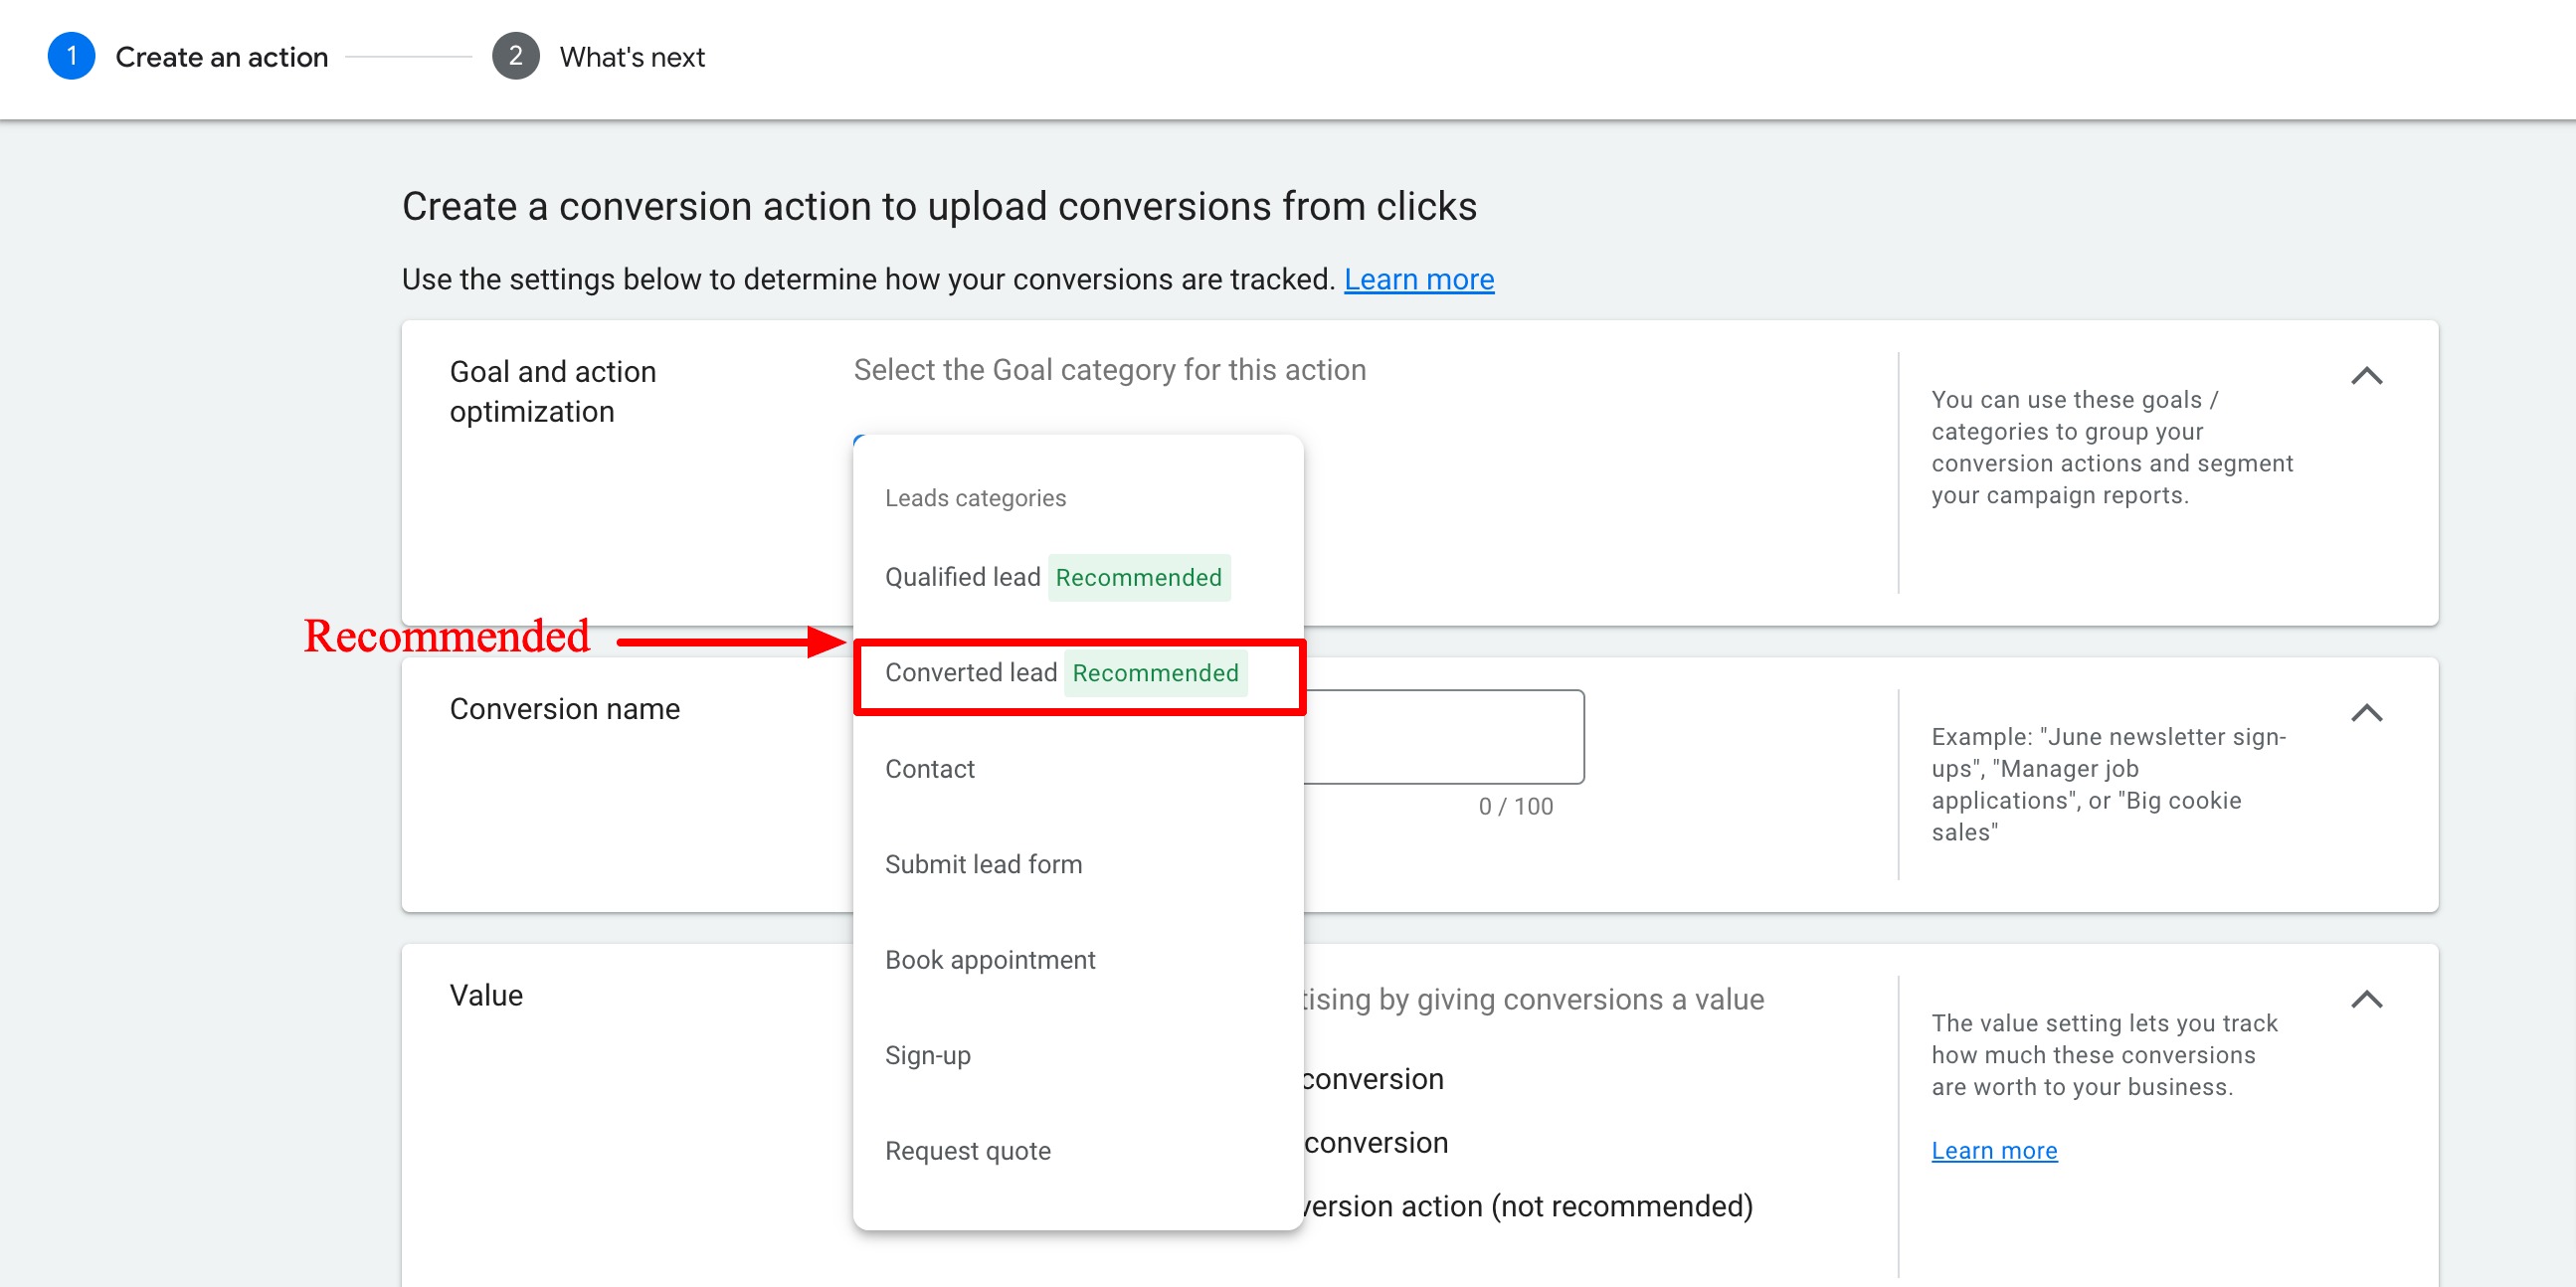Open Learn more link in page description

(1418, 279)
